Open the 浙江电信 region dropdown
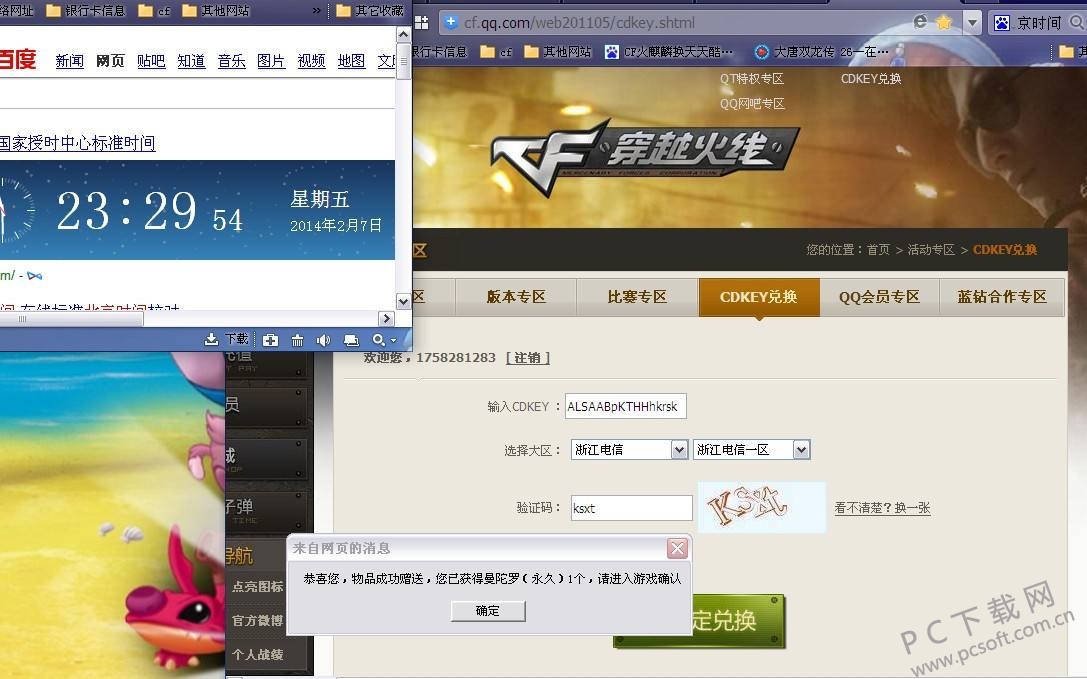Screen dimensions: 1087x679 [629, 449]
